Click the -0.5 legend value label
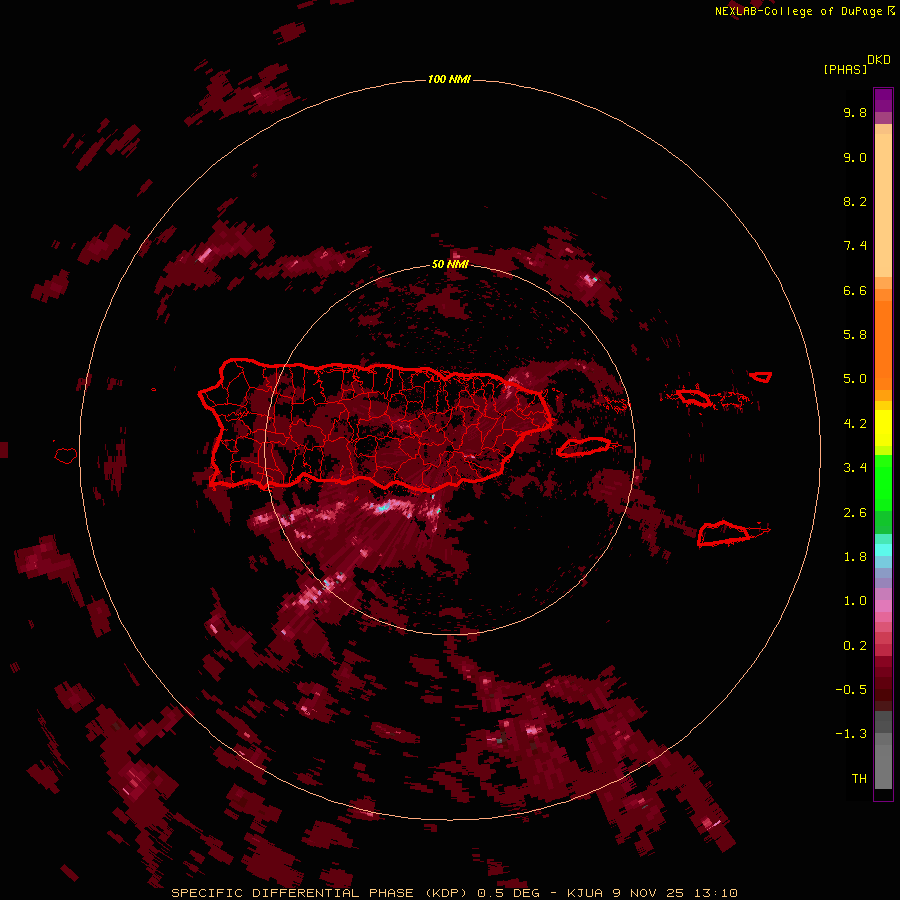 pos(851,690)
